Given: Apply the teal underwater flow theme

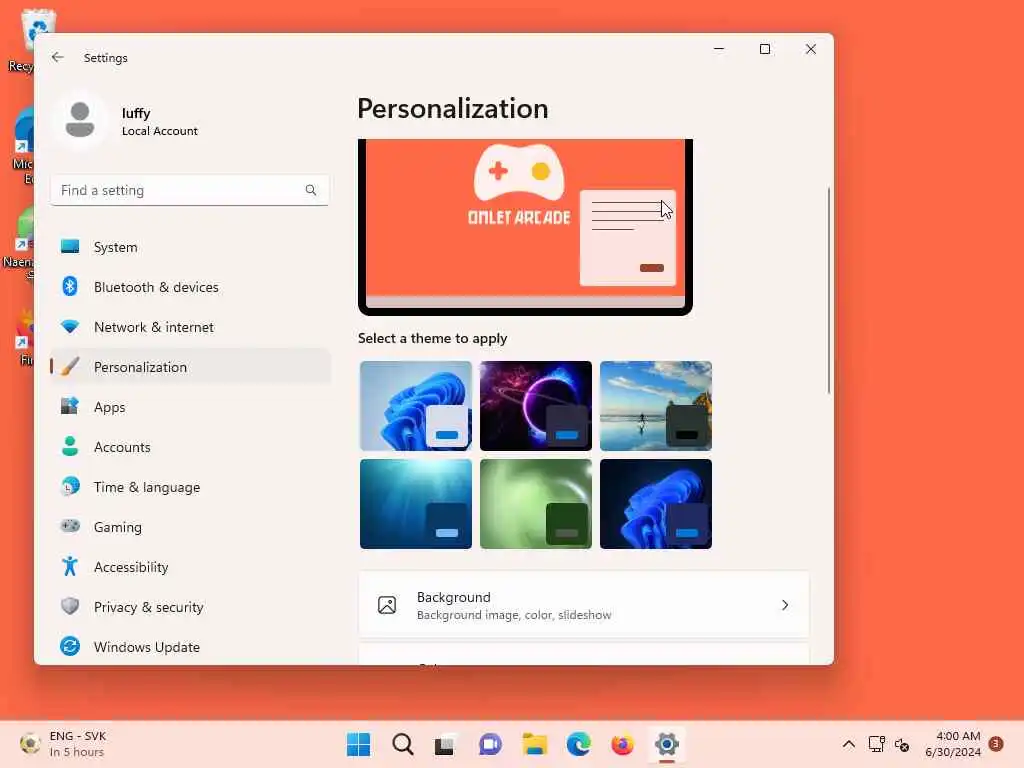Looking at the screenshot, I should pyautogui.click(x=415, y=504).
